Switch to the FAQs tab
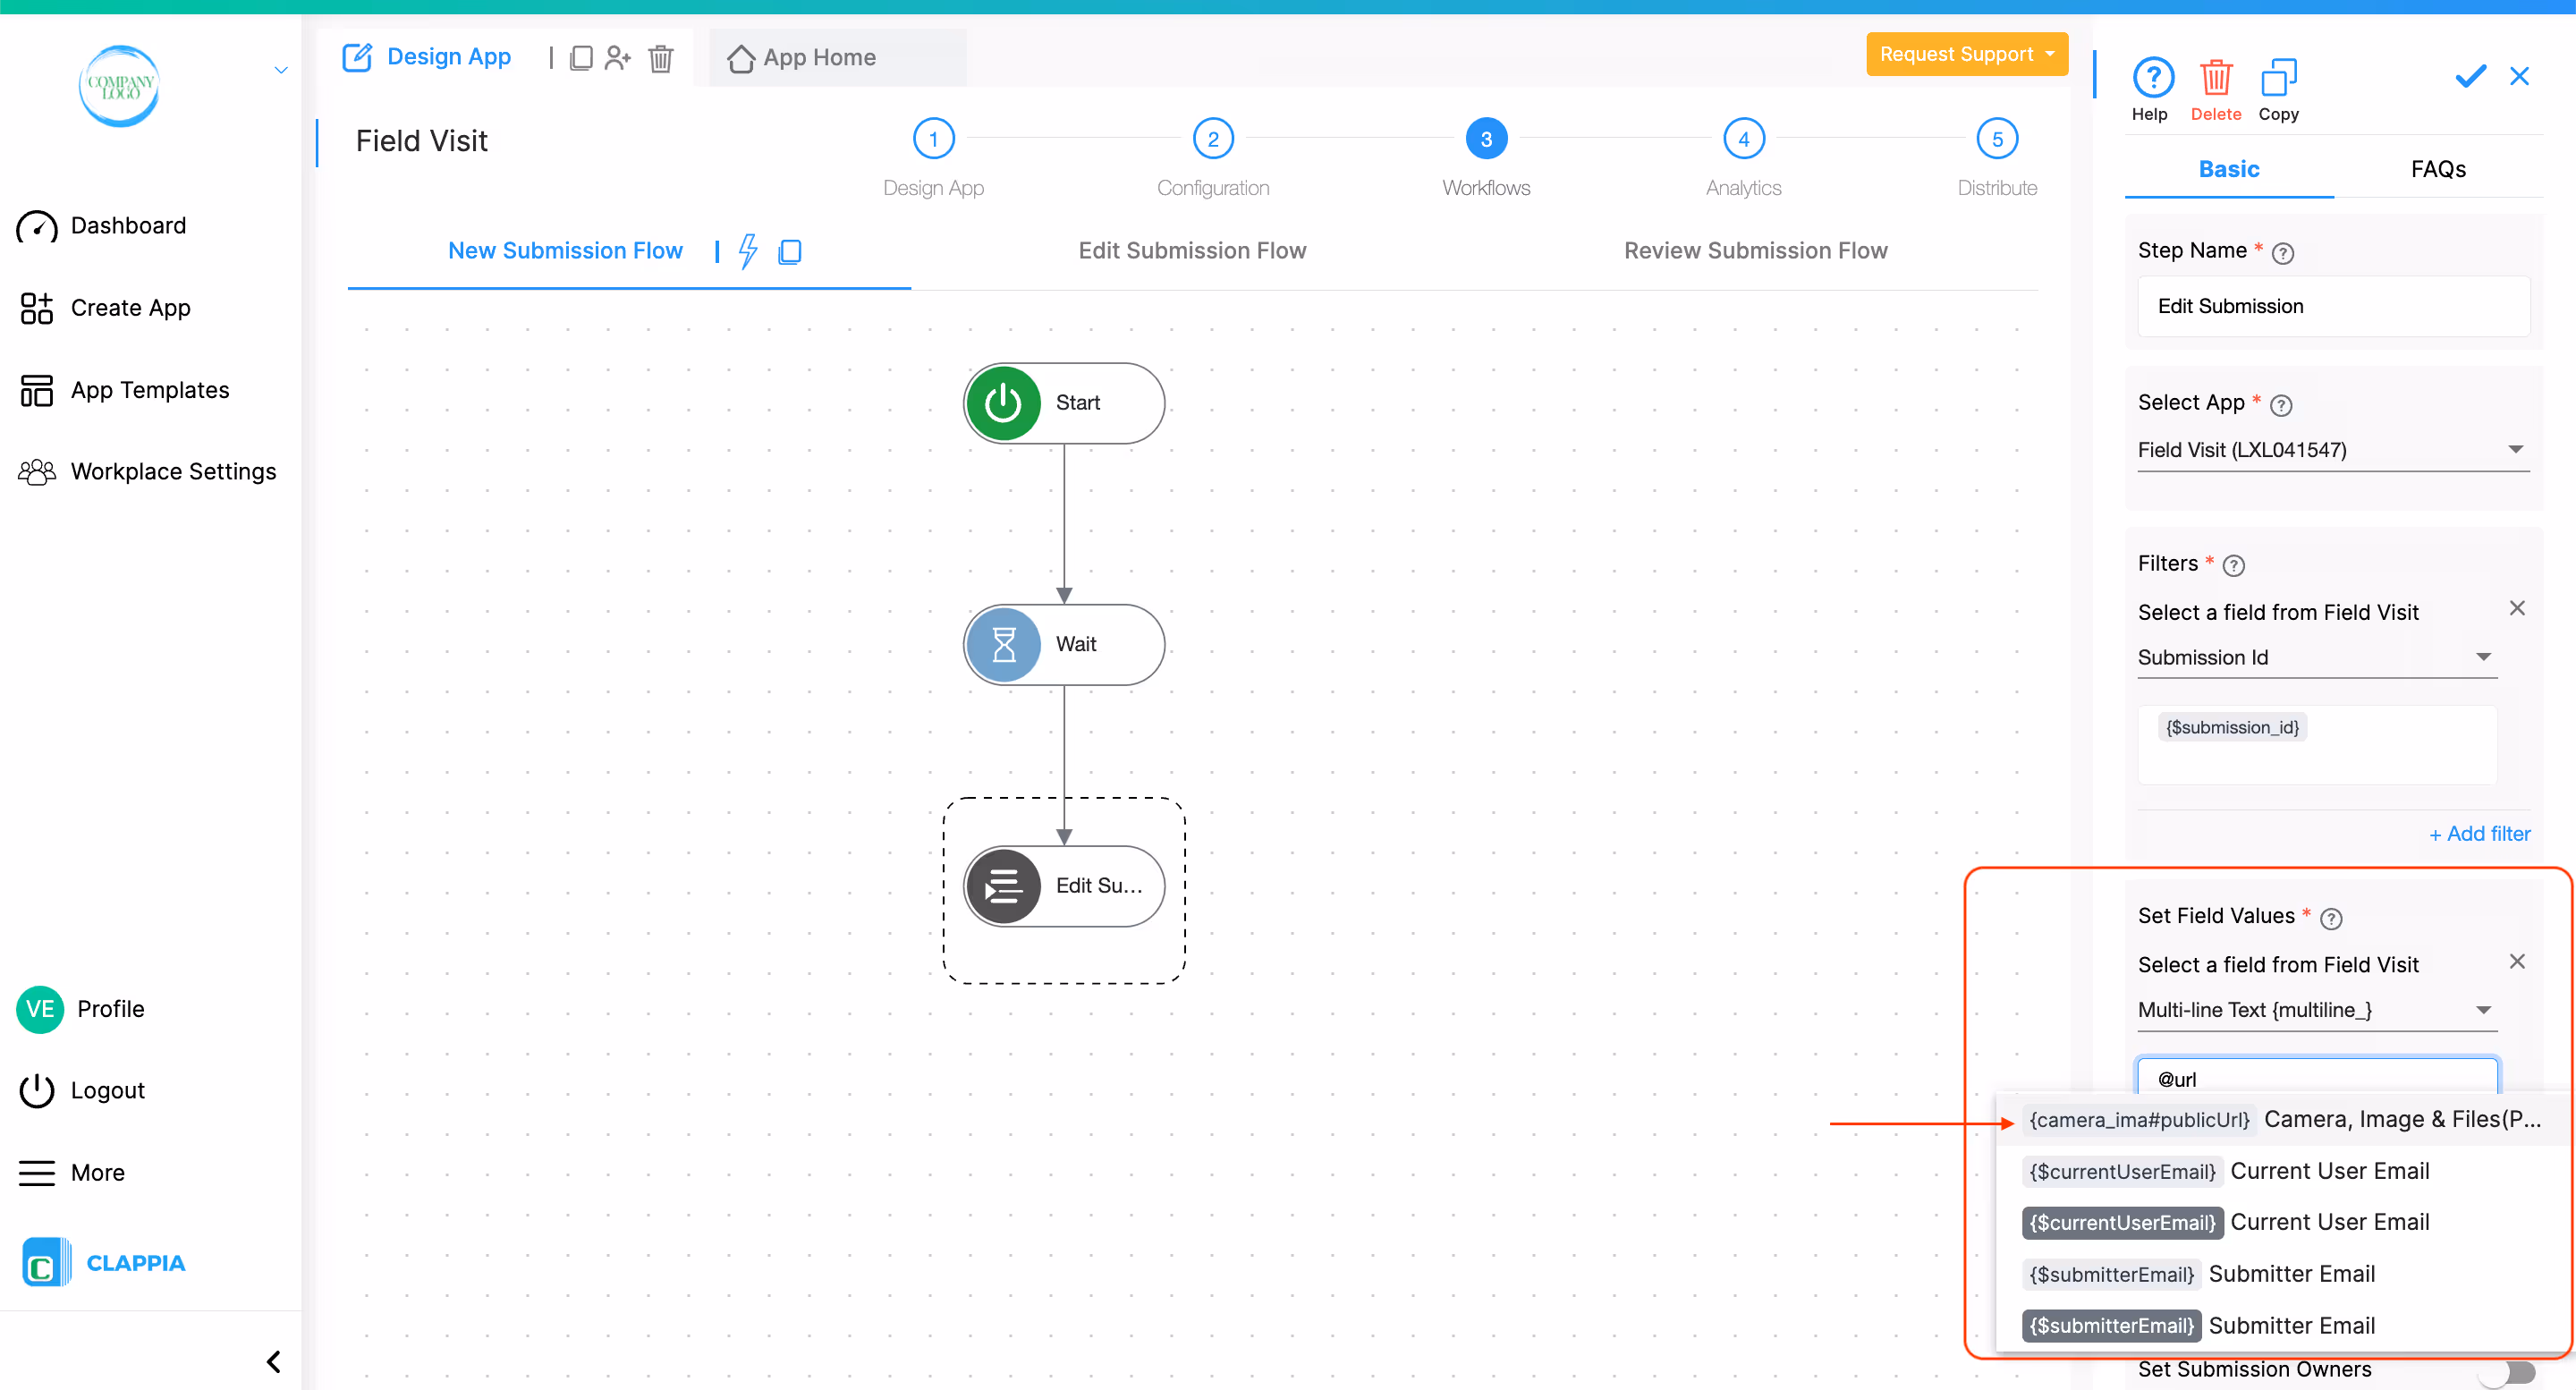Viewport: 2576px width, 1390px height. [2437, 169]
